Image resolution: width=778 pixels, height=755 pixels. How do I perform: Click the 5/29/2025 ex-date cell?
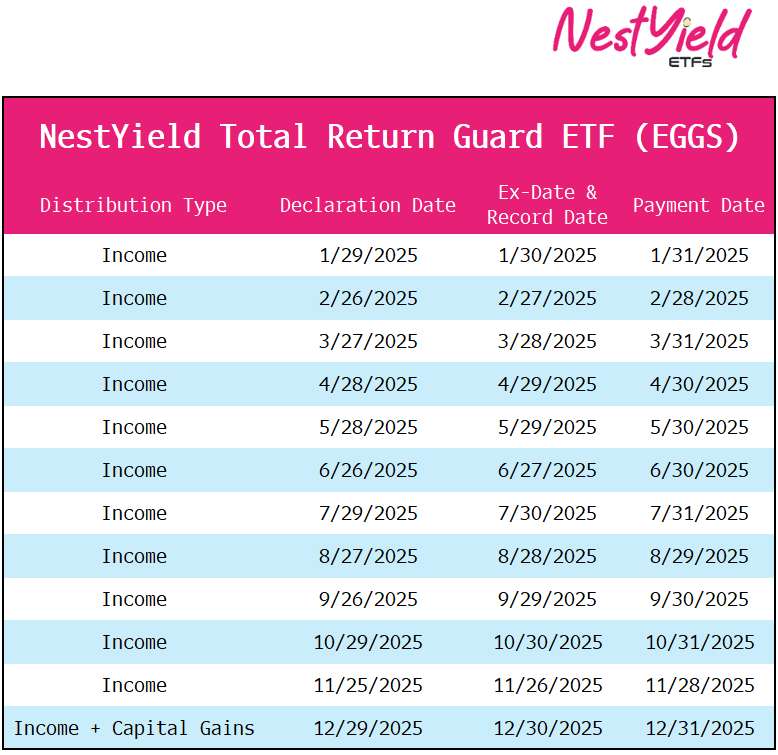(x=547, y=427)
